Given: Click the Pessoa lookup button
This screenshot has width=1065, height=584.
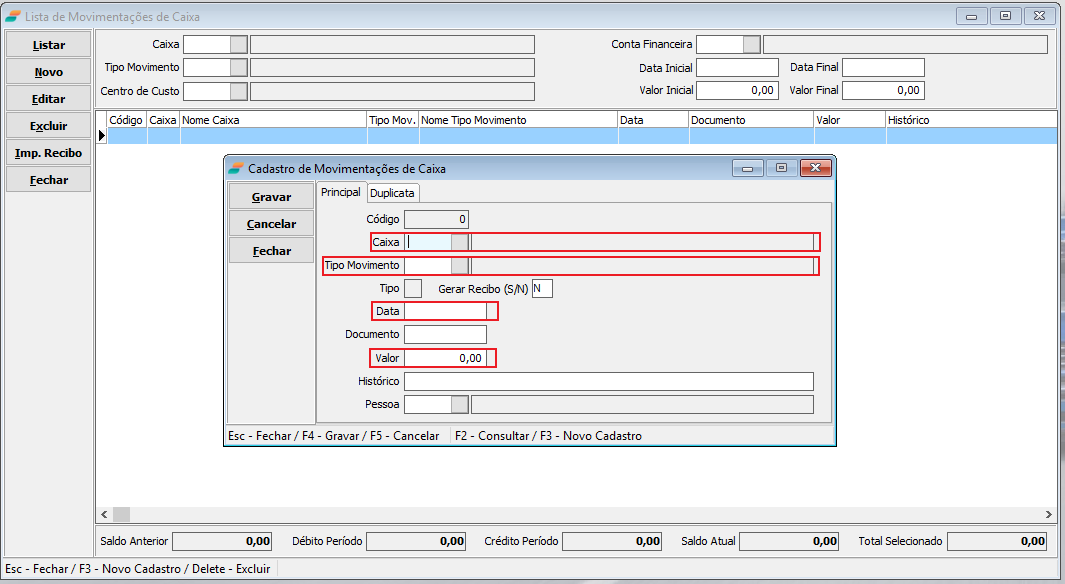Looking at the screenshot, I should click(459, 405).
